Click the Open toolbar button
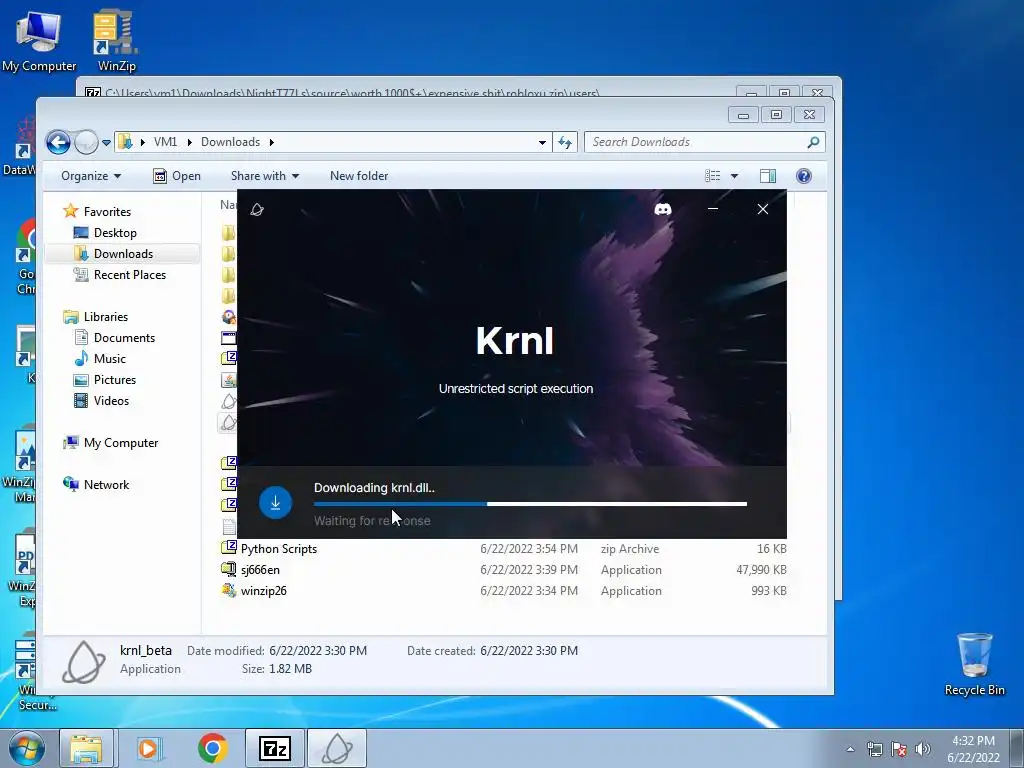 click(176, 176)
